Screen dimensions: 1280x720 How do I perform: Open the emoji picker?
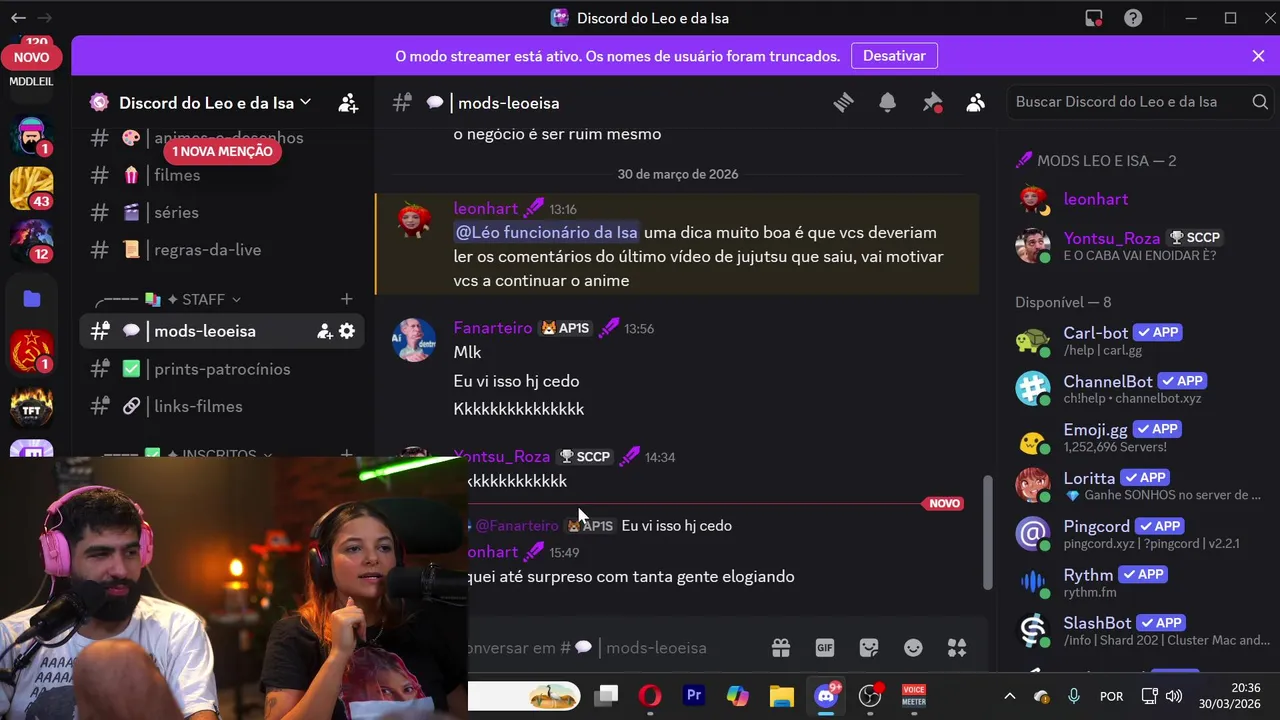point(913,648)
